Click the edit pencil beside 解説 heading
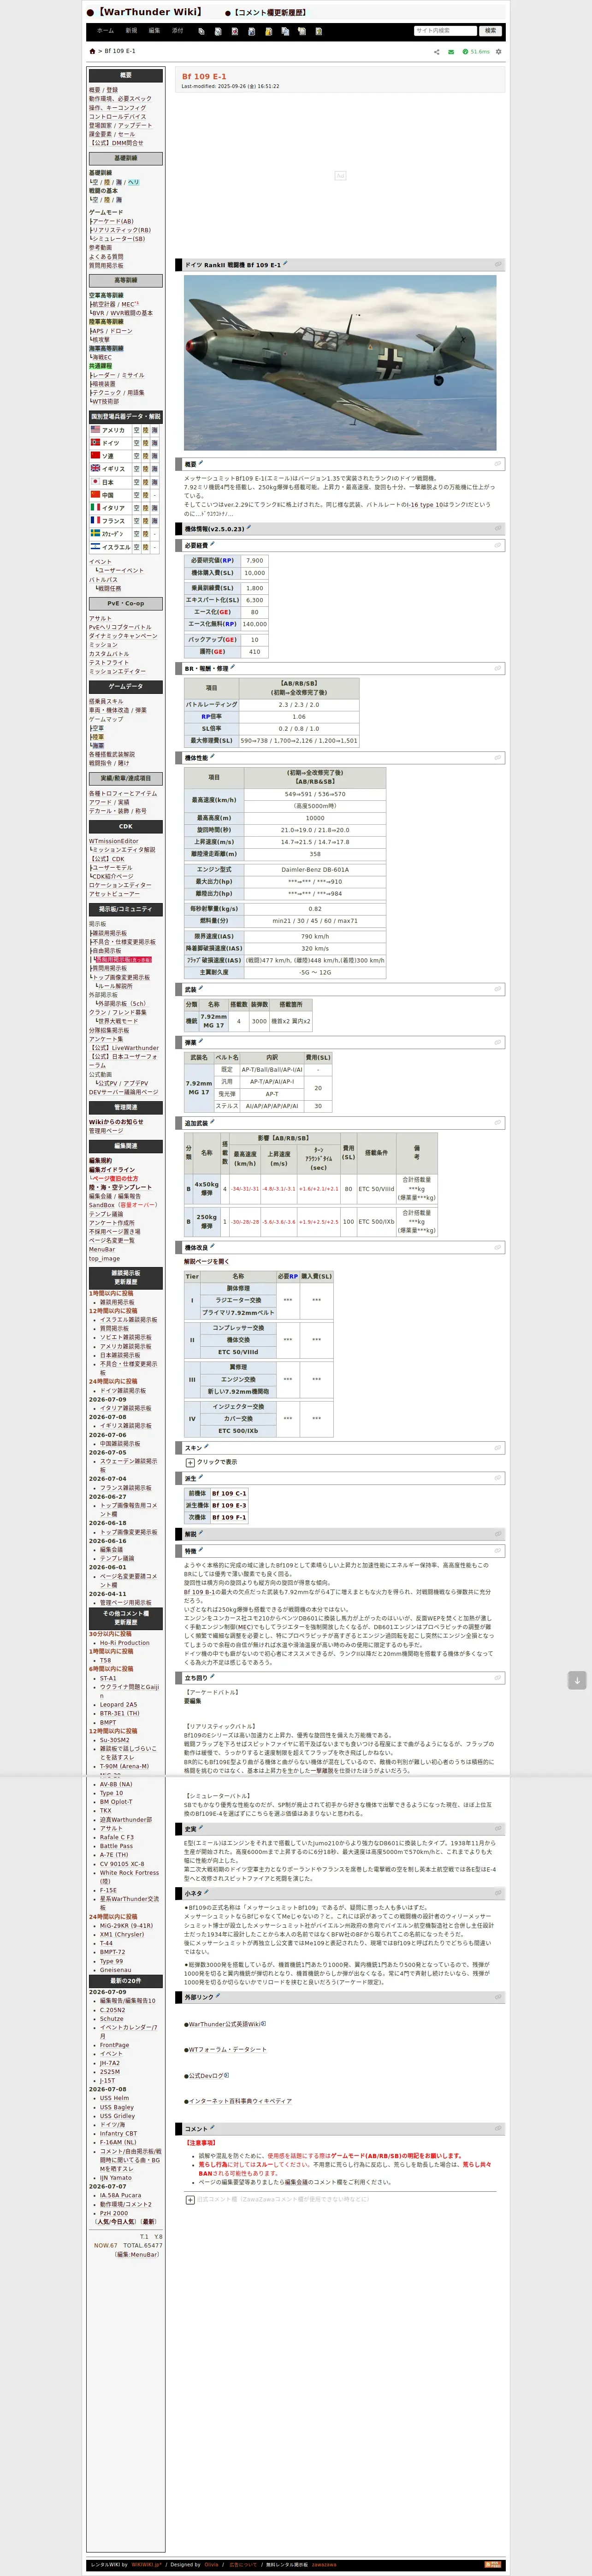 tap(201, 1532)
